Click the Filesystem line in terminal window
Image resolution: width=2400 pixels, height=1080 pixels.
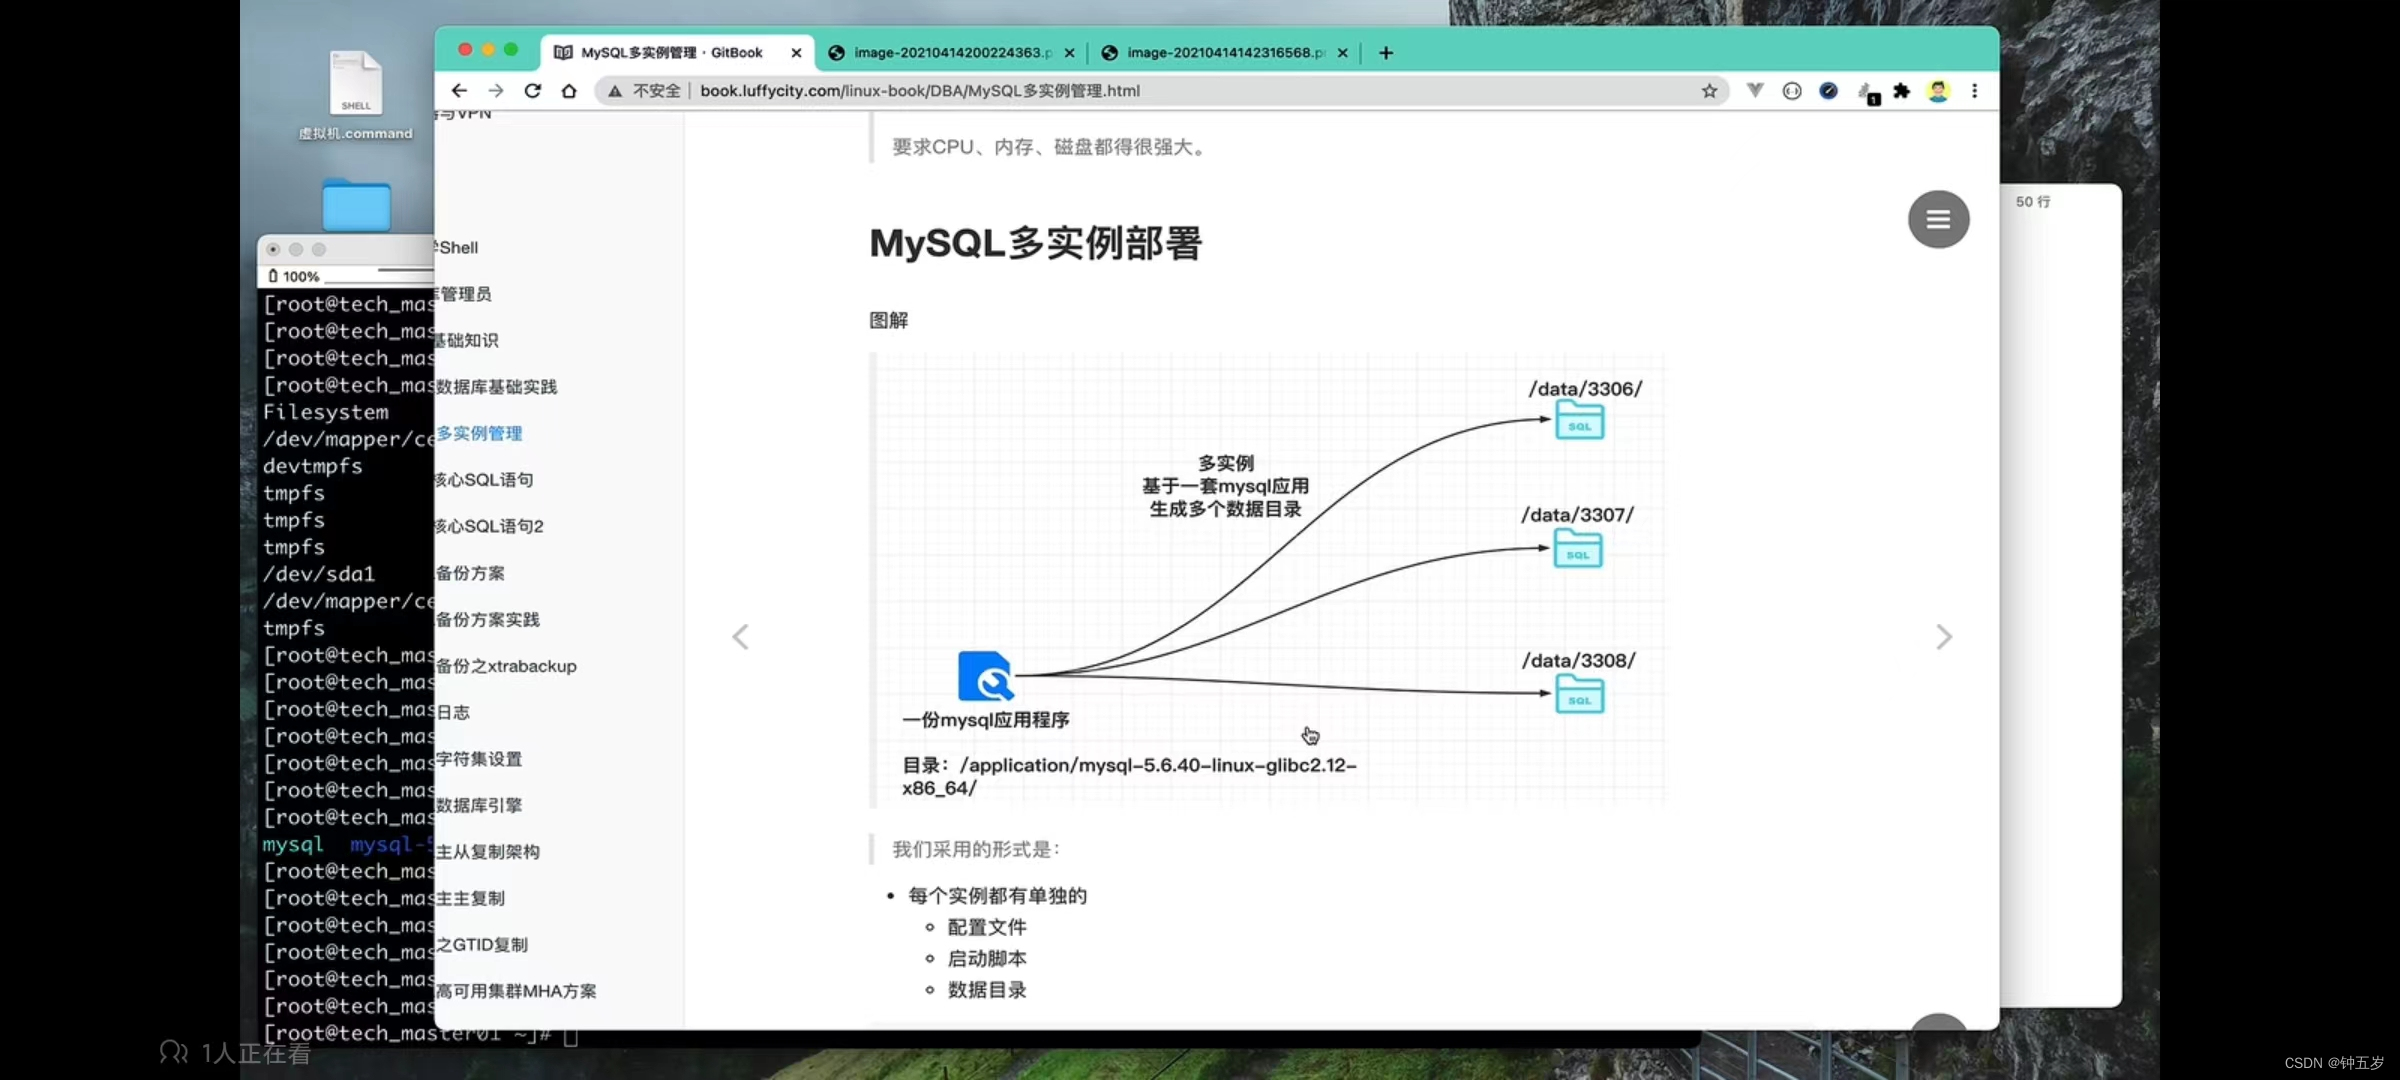pos(326,412)
